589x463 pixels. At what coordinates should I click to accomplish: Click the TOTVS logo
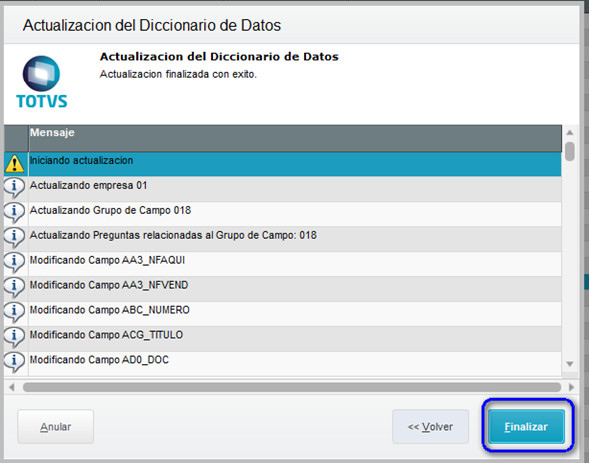coord(42,82)
